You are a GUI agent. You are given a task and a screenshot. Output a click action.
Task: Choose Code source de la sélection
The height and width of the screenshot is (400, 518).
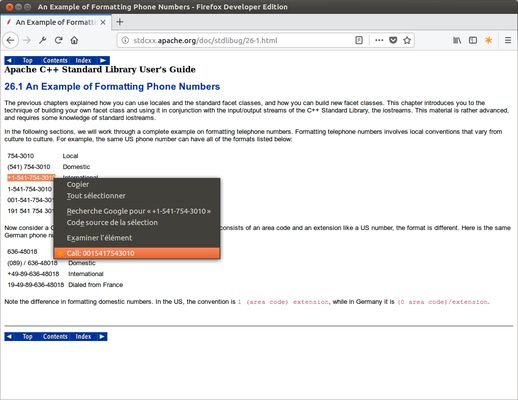[137, 222]
